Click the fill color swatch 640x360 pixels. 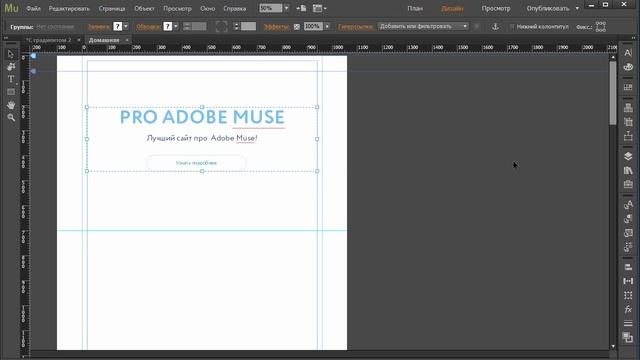pyautogui.click(x=118, y=27)
